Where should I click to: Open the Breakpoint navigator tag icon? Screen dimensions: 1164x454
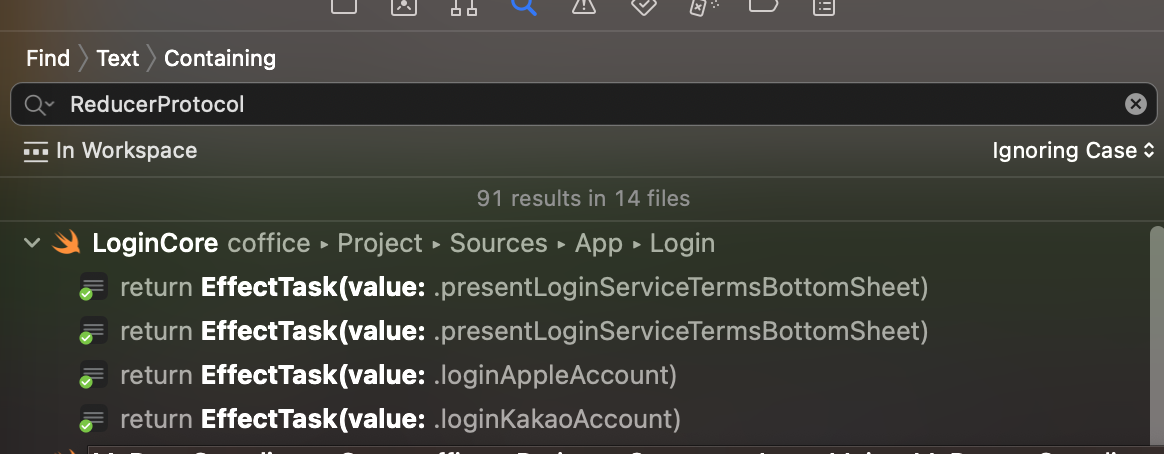point(764,6)
